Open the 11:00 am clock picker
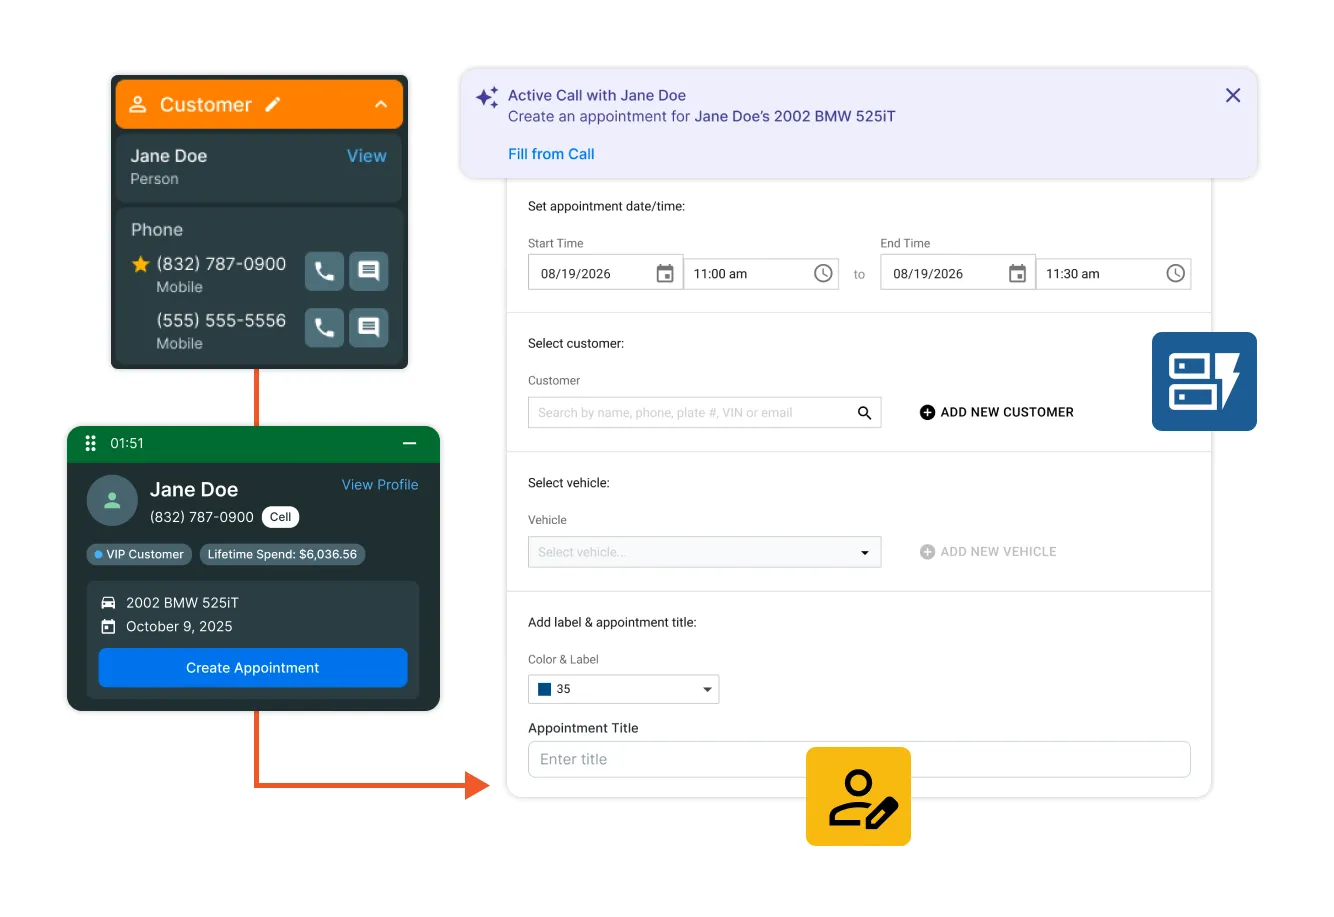This screenshot has width=1334, height=917. coord(823,273)
